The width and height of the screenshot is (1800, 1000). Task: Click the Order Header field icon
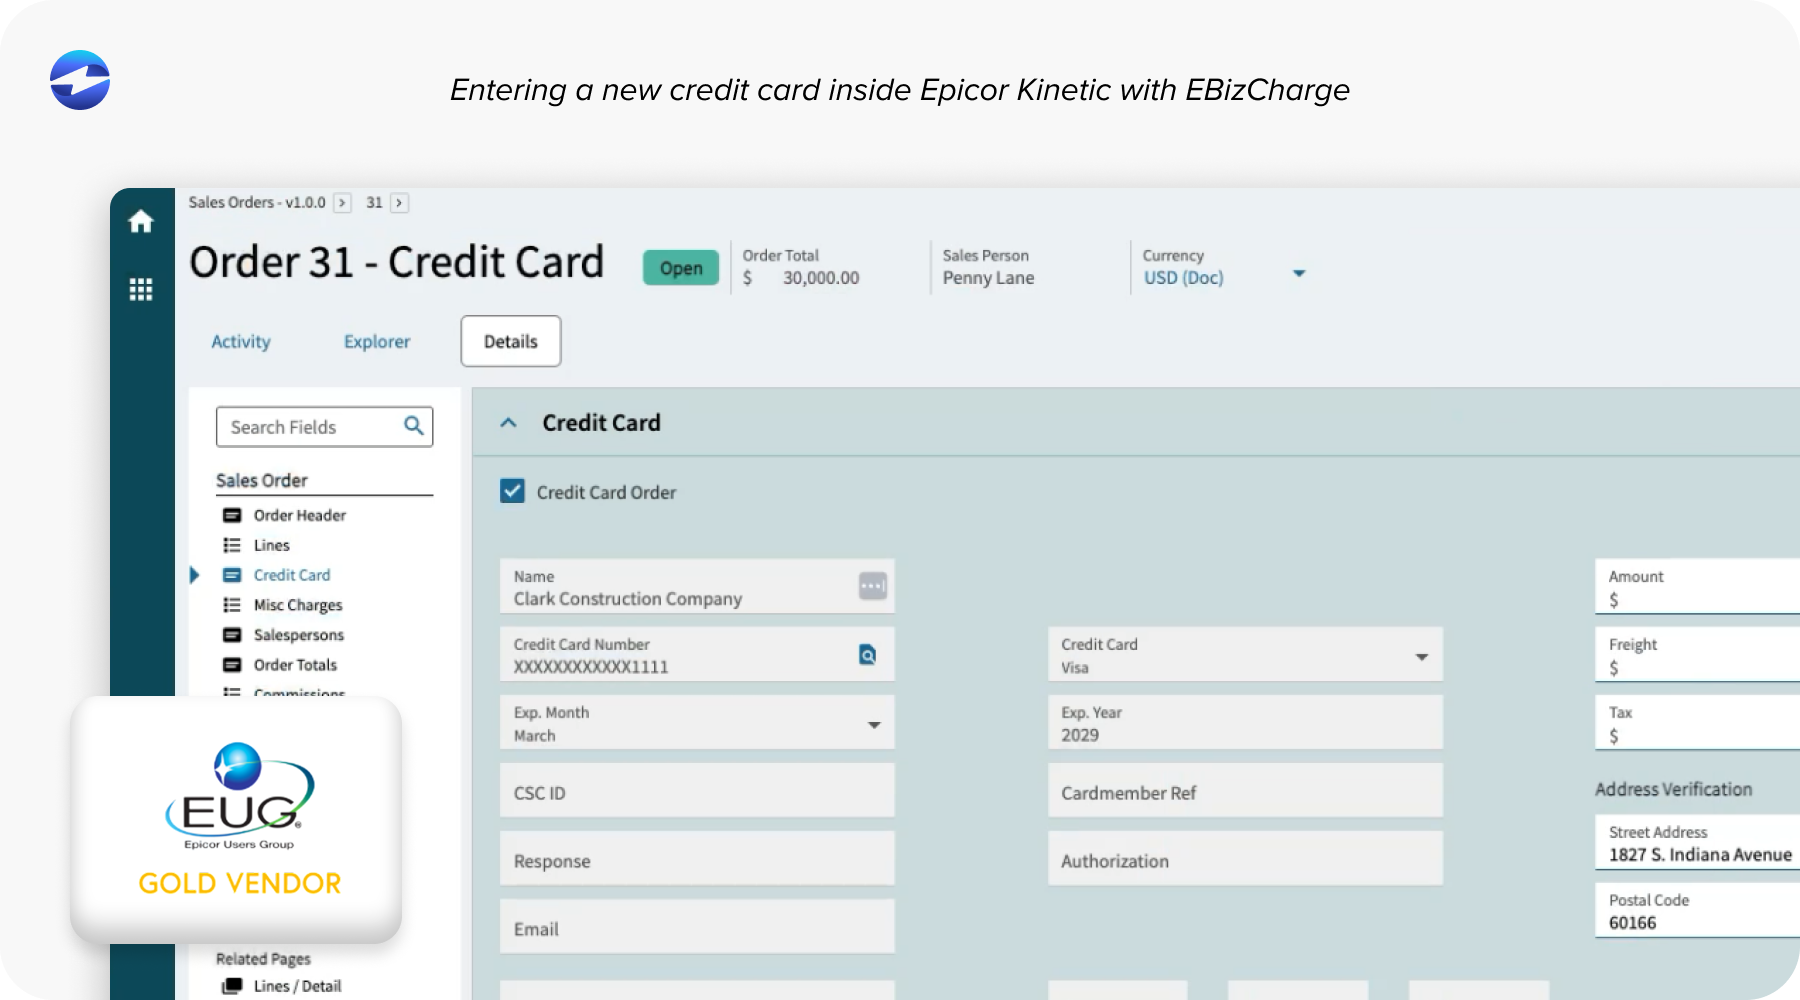point(230,514)
